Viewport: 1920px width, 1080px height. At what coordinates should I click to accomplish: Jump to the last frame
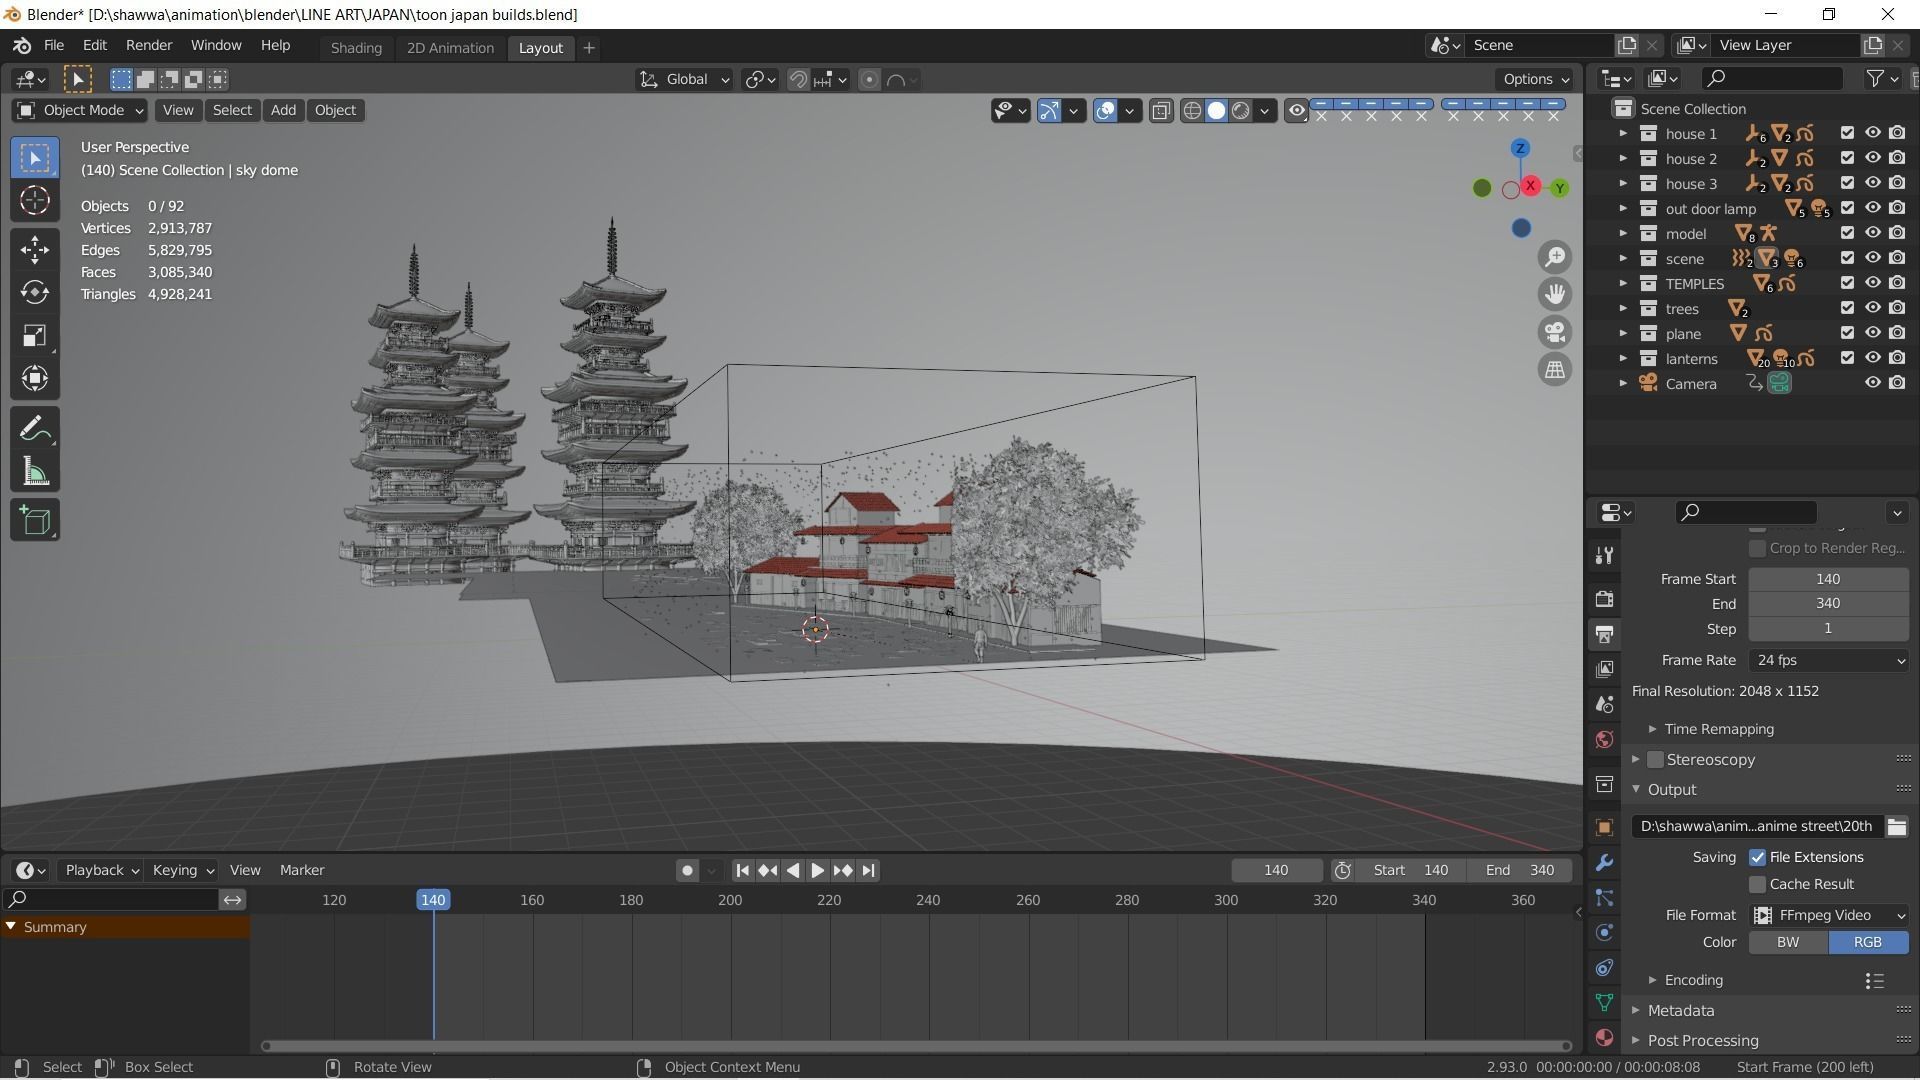[x=868, y=871]
